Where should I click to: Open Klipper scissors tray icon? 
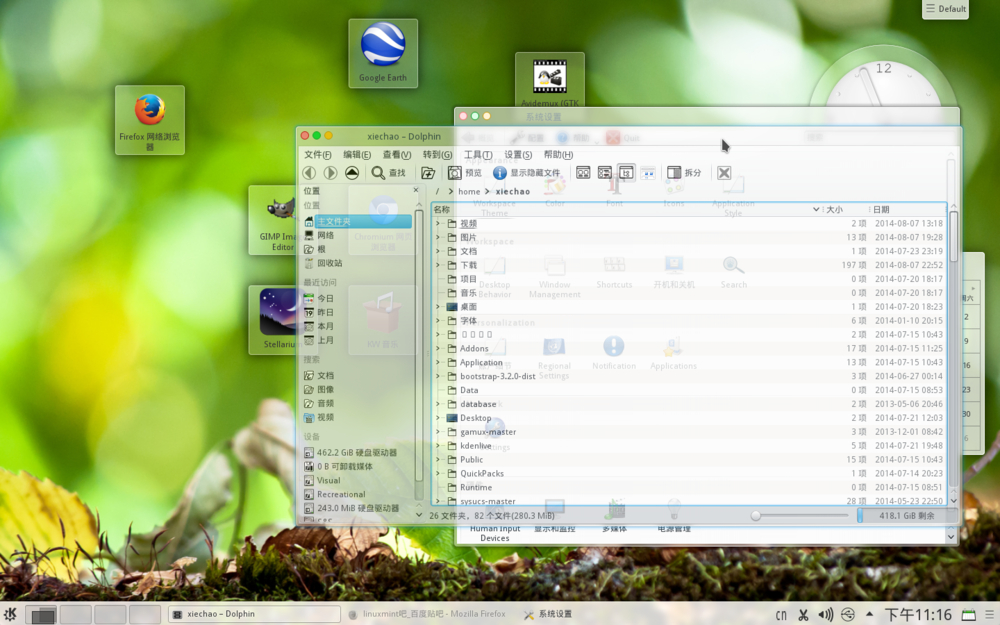pyautogui.click(x=803, y=615)
